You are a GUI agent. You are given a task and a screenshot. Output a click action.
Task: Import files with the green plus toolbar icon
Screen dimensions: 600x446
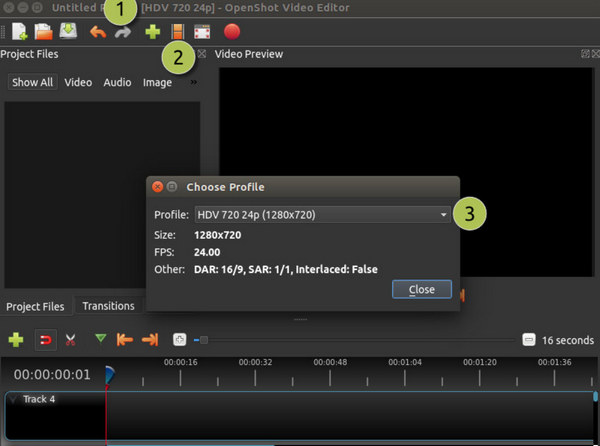[152, 32]
